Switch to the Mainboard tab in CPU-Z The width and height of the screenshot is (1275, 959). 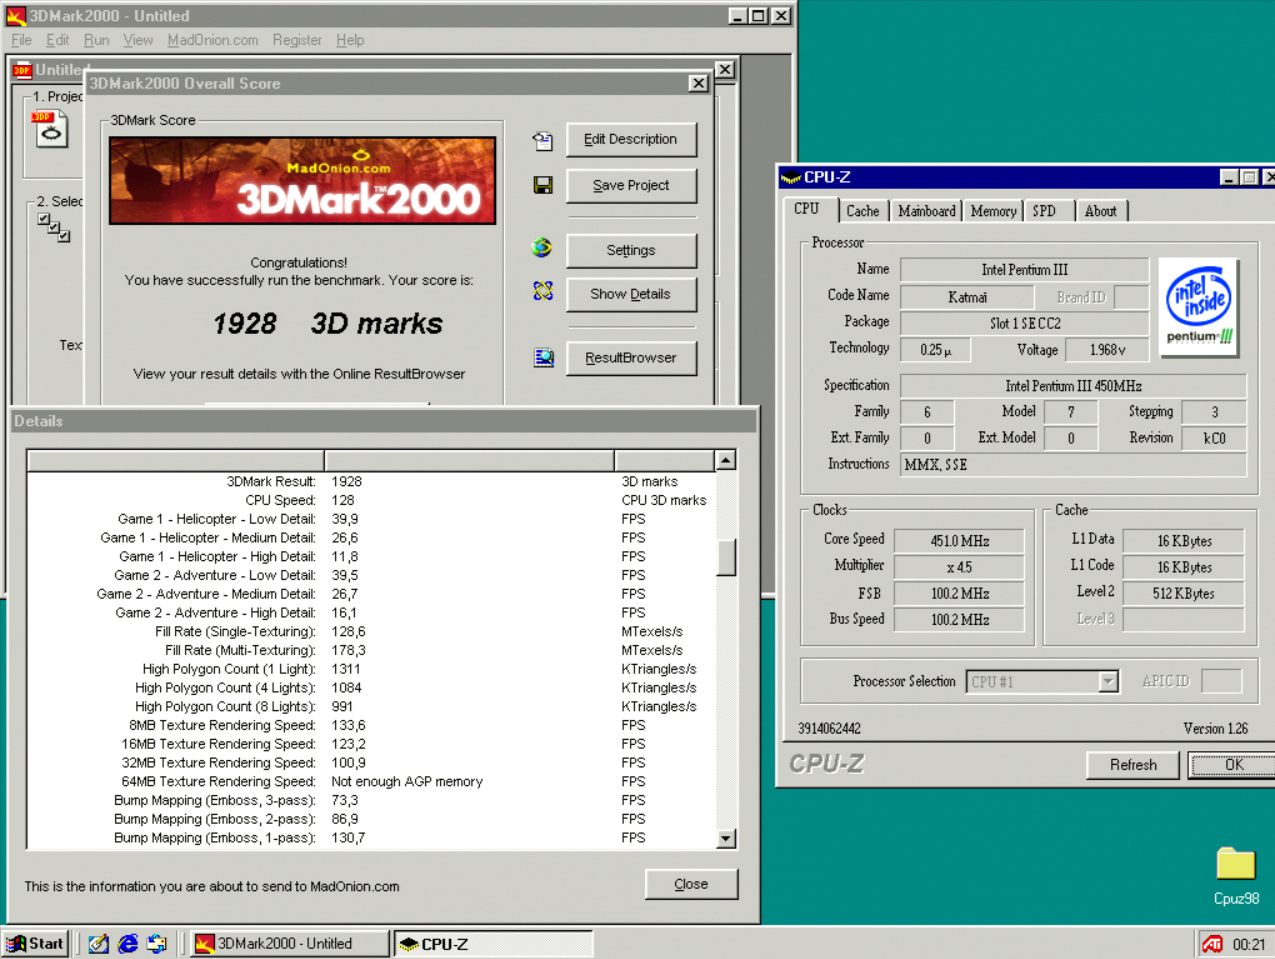926,211
